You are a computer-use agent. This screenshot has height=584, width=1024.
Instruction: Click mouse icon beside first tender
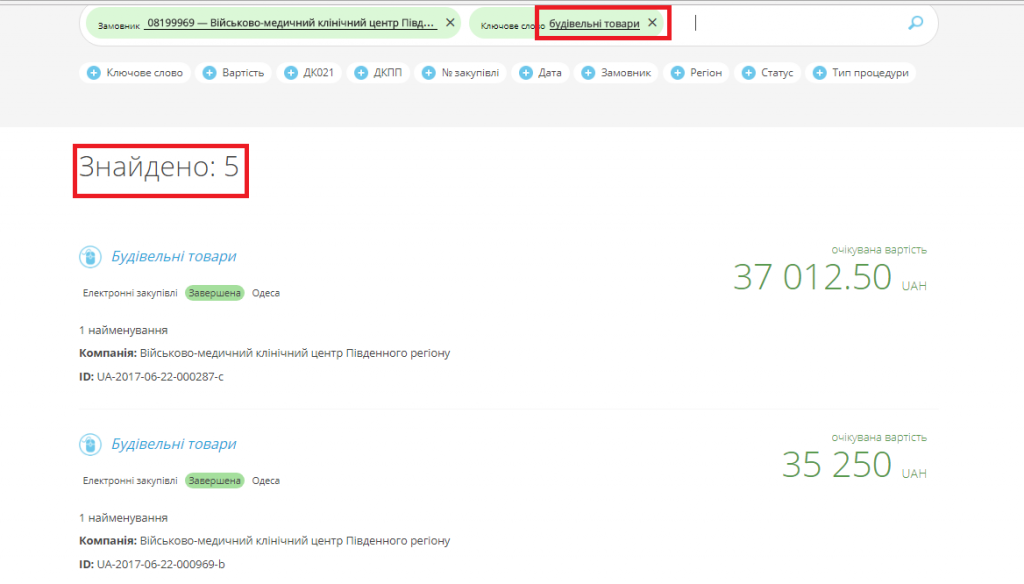(90, 257)
